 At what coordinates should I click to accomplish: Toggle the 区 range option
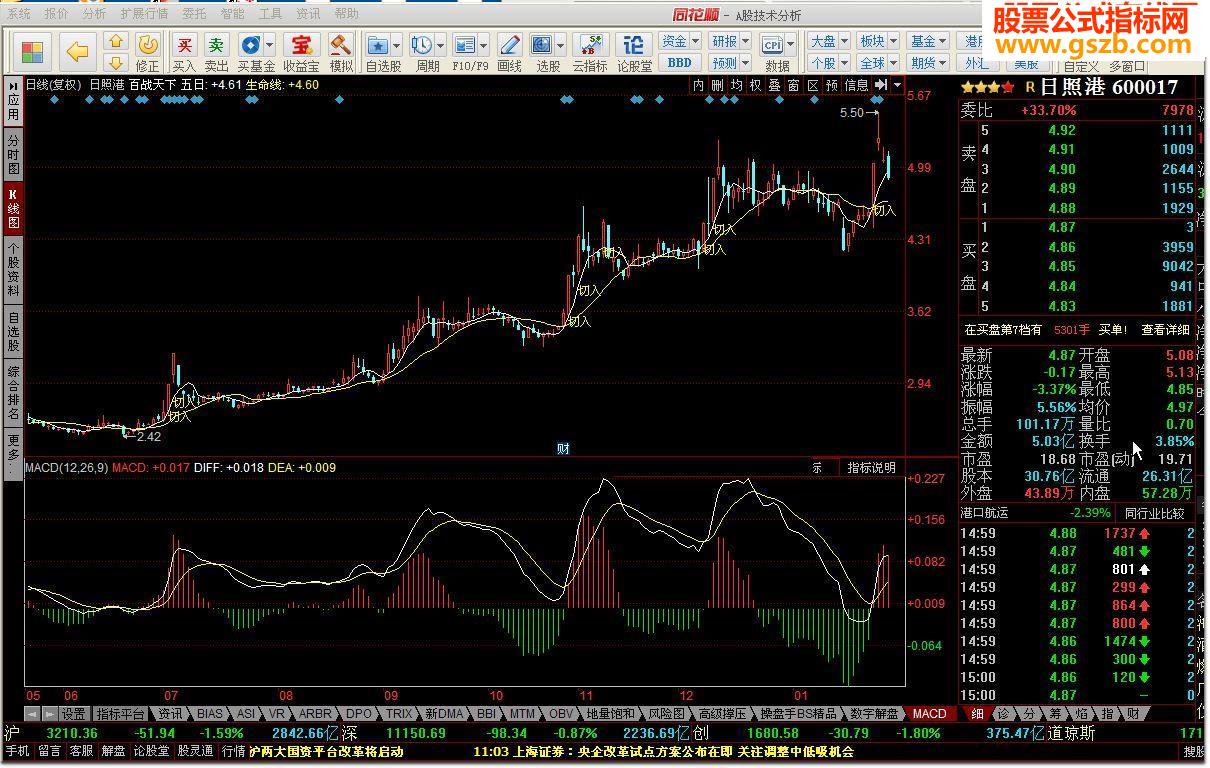click(x=812, y=85)
